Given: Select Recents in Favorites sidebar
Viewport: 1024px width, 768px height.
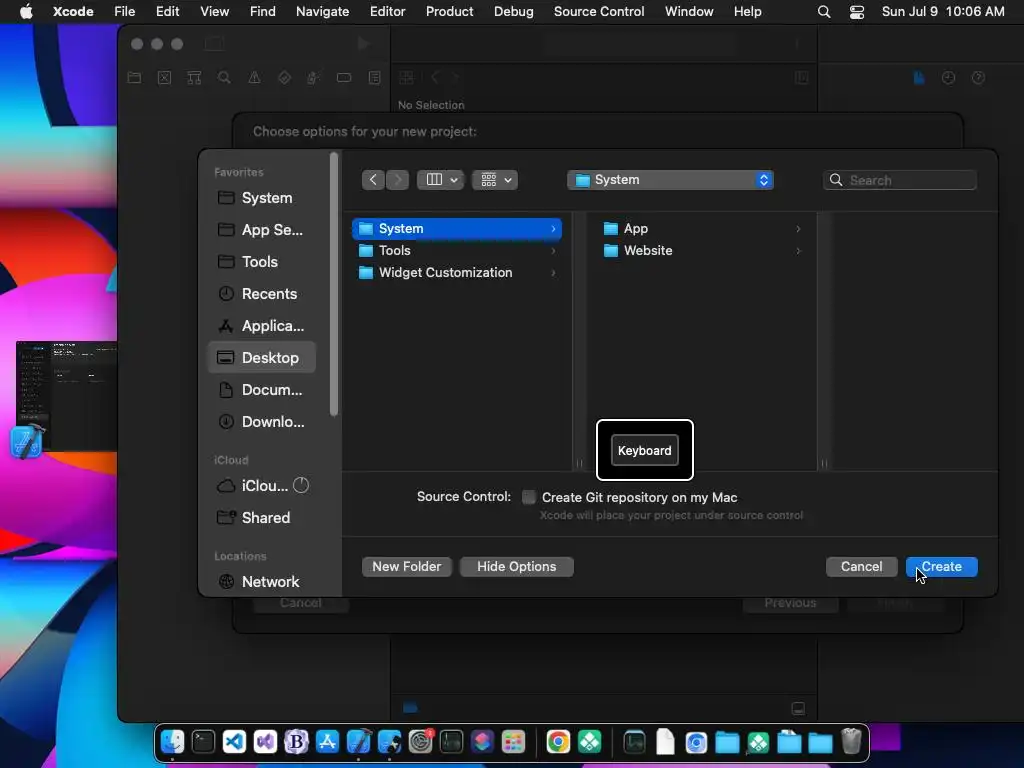Looking at the screenshot, I should coord(261,294).
